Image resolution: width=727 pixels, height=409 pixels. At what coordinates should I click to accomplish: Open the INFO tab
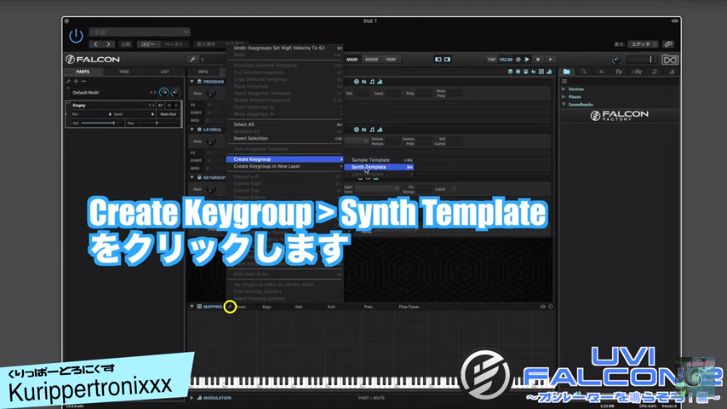point(203,72)
